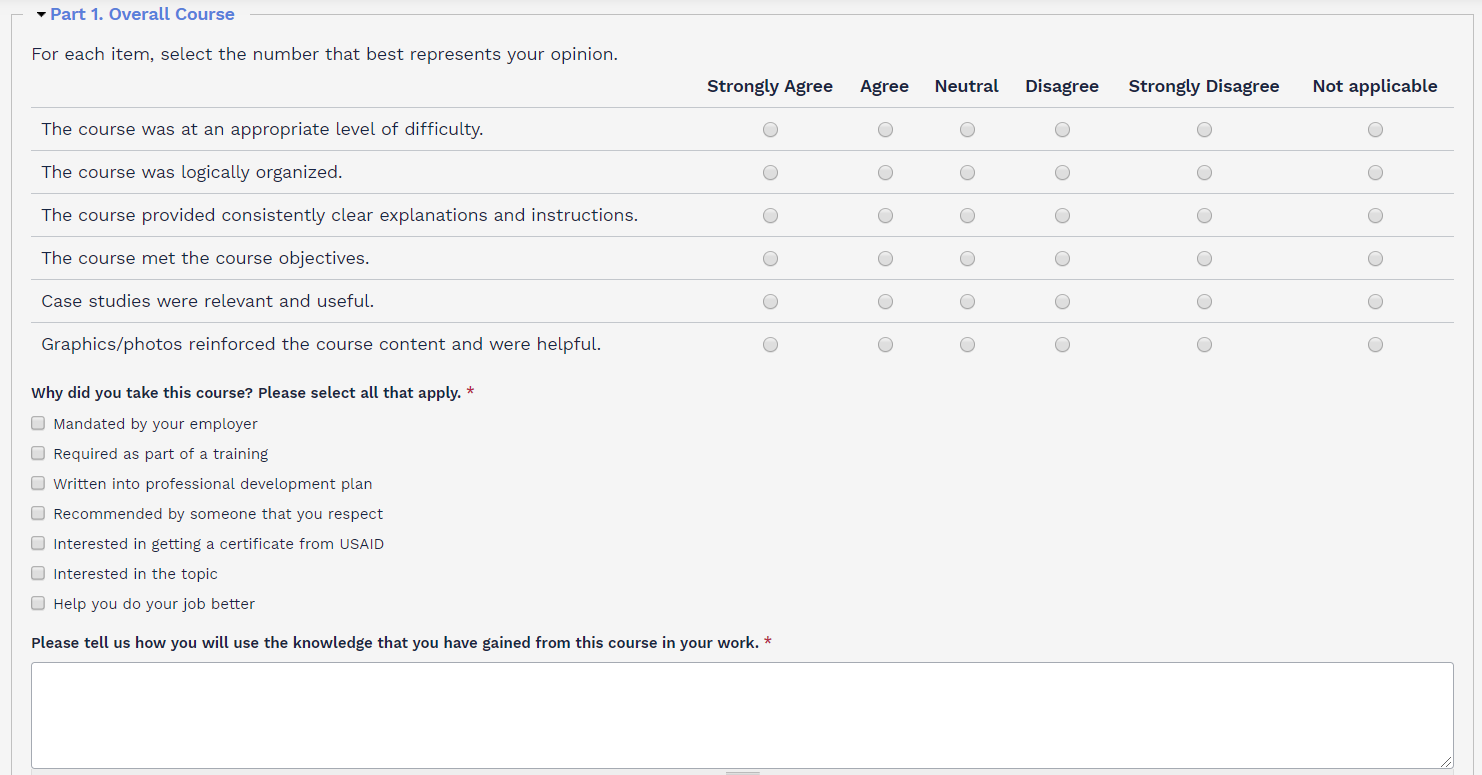Mark Not applicable for graphics/photos helpfulness

point(1375,345)
